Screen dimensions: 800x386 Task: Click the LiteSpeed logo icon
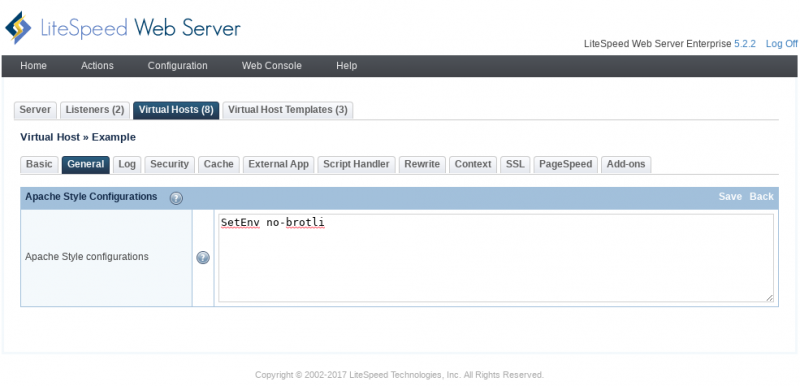18,28
